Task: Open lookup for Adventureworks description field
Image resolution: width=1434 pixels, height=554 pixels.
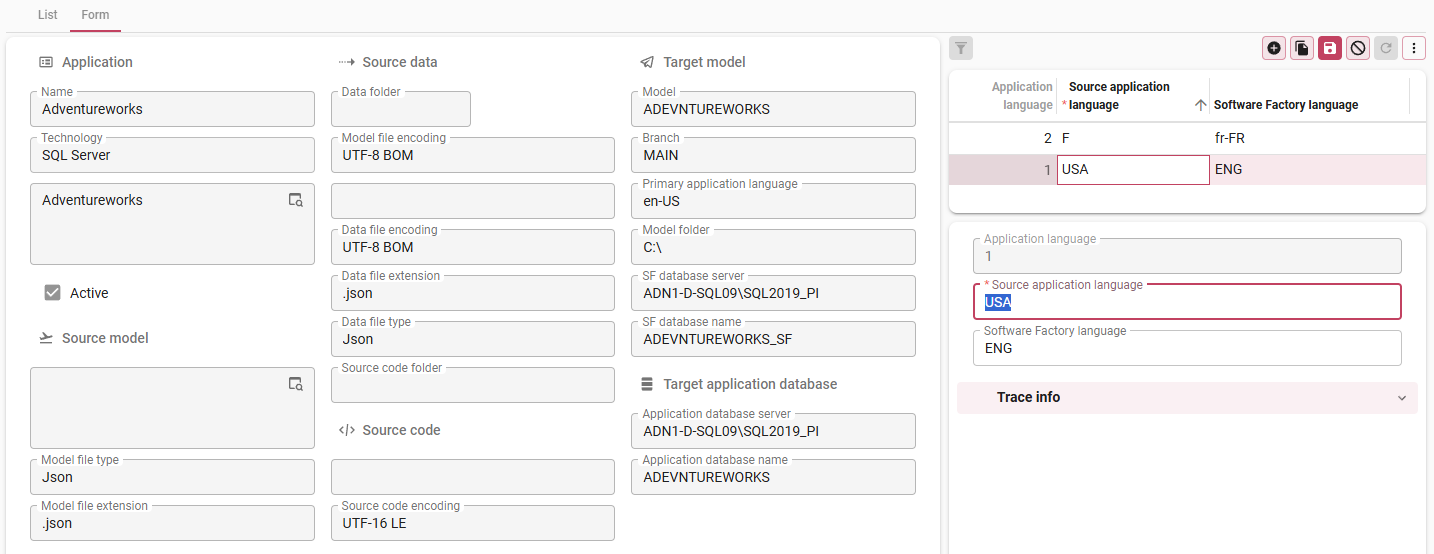Action: 296,200
